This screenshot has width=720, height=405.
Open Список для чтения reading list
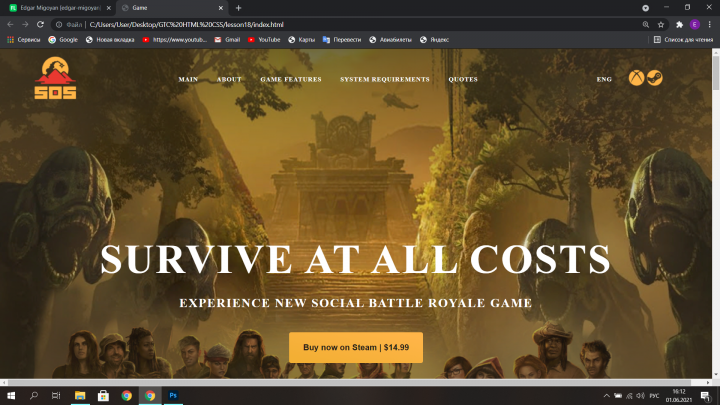[x=683, y=40]
